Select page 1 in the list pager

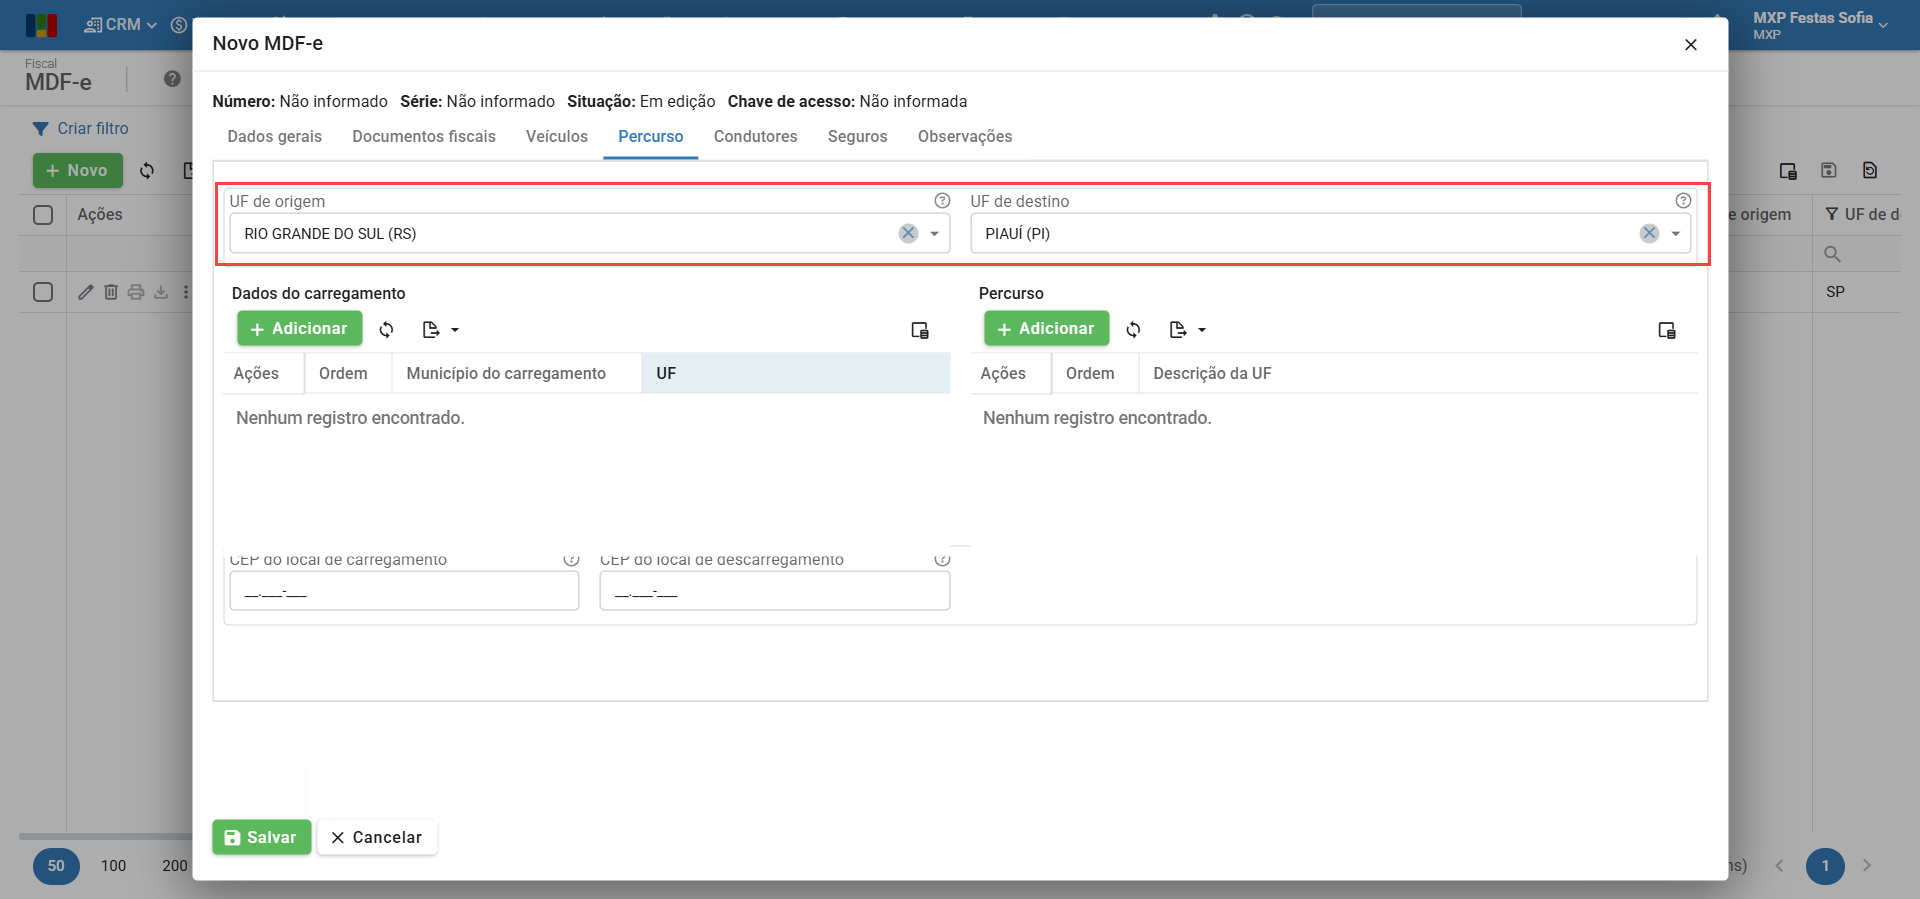pos(1825,866)
